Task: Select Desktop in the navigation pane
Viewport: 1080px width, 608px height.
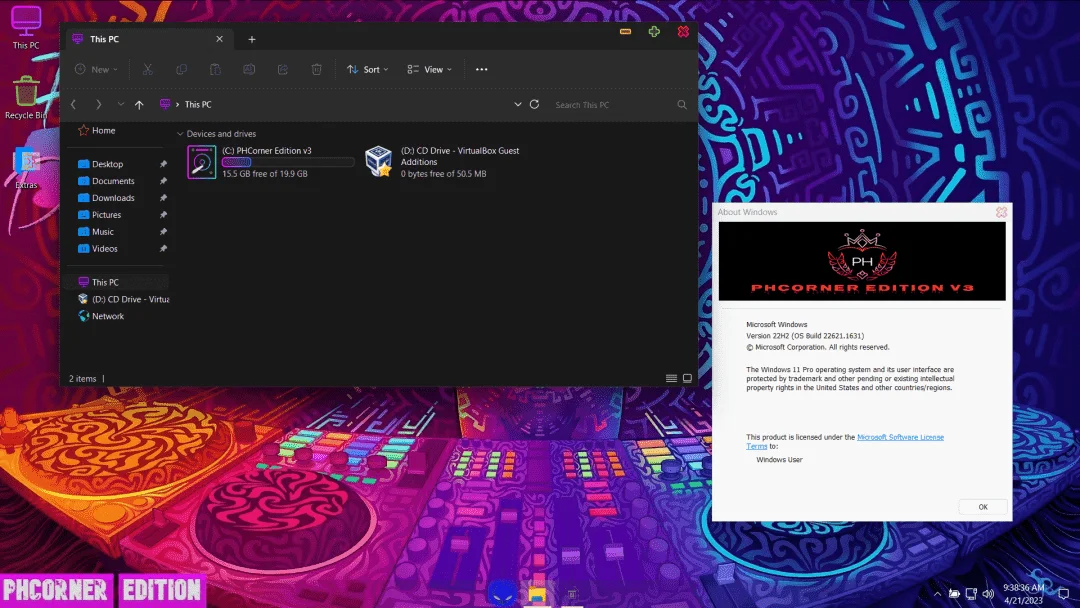Action: click(107, 164)
